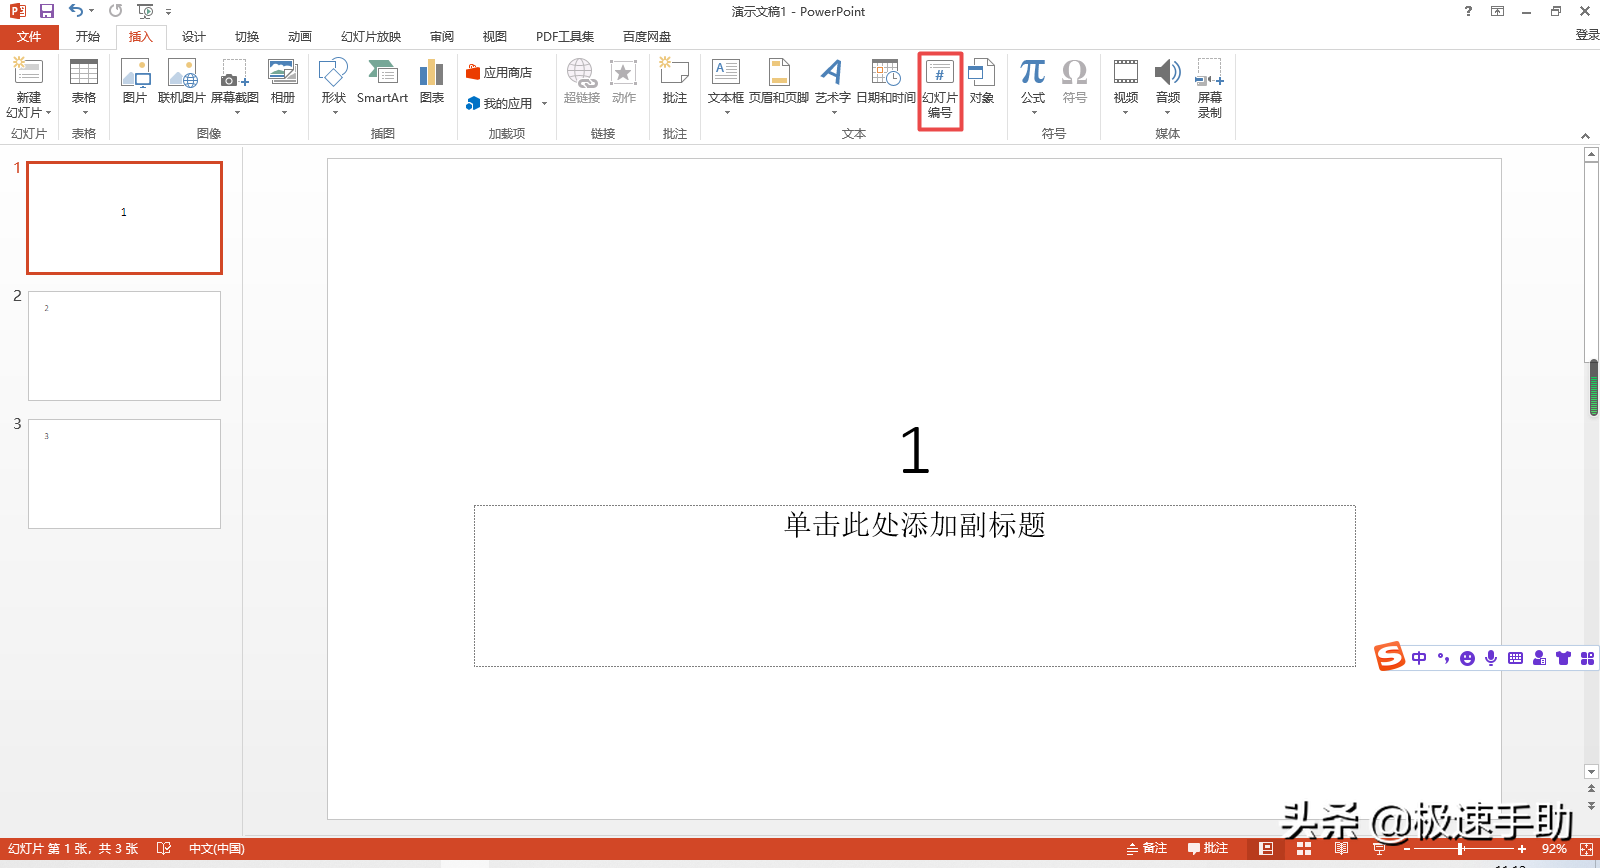Start 屏幕录制 screen recording

1210,88
